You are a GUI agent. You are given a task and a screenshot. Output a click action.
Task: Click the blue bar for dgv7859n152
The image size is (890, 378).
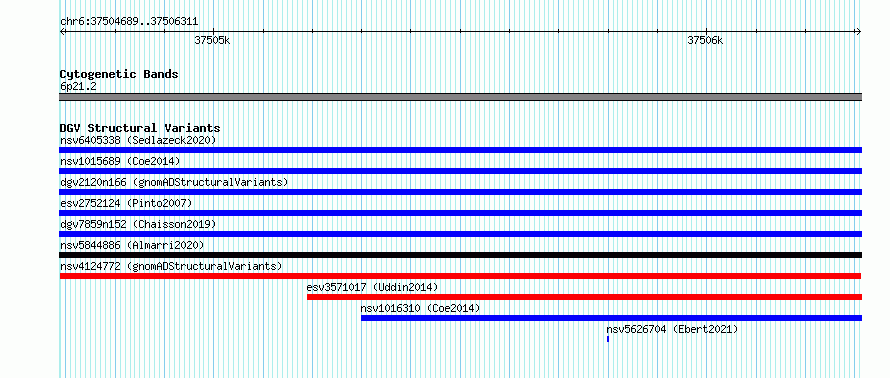pos(460,234)
